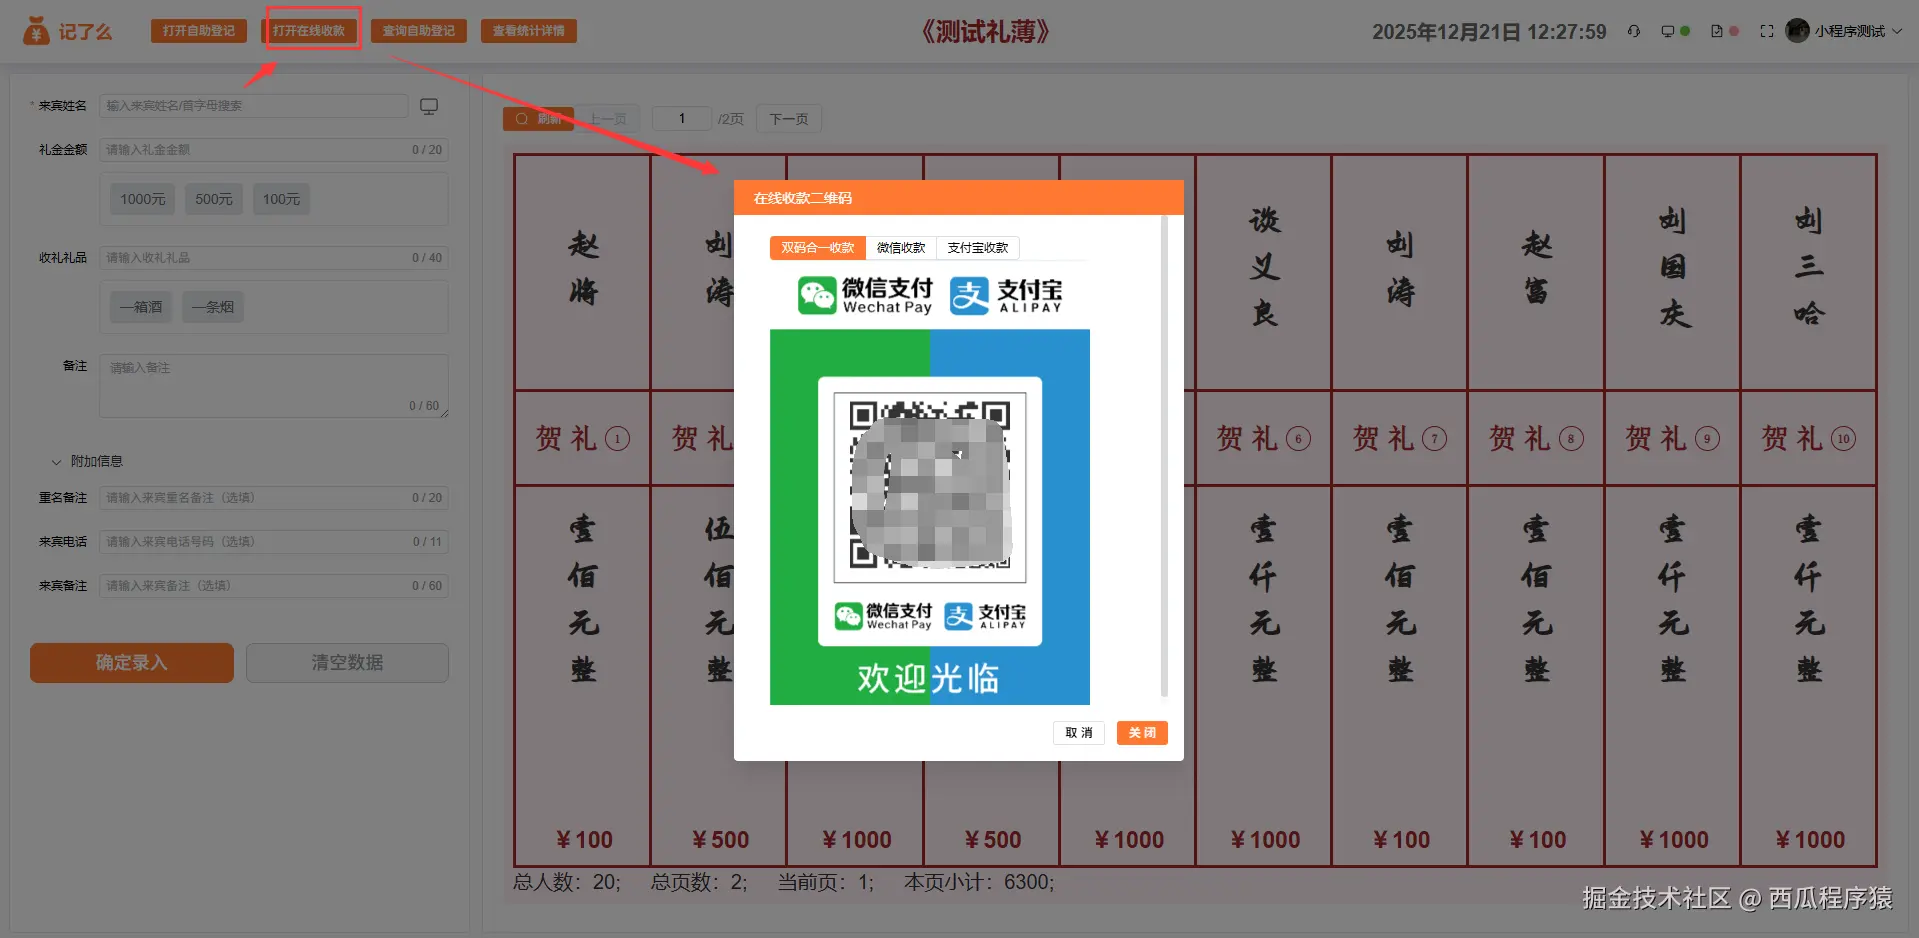Focus the 来宾备注 input field
The width and height of the screenshot is (1919, 938).
[x=274, y=586]
